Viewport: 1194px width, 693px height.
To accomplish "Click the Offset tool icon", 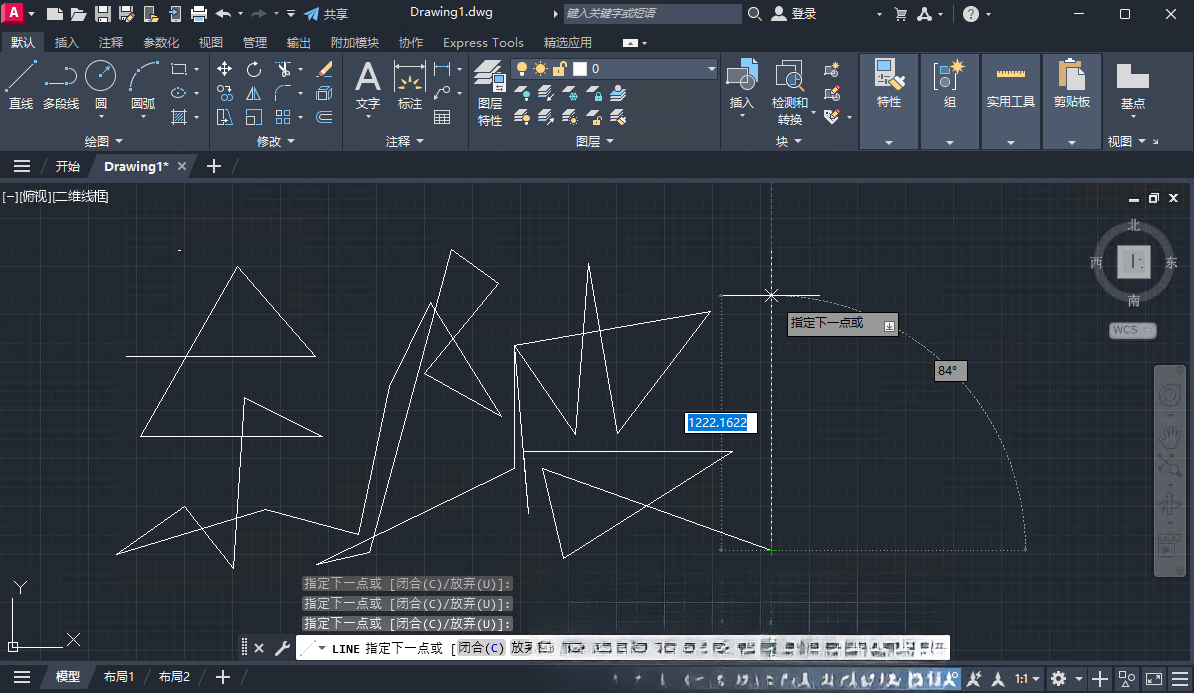I will click(x=324, y=117).
